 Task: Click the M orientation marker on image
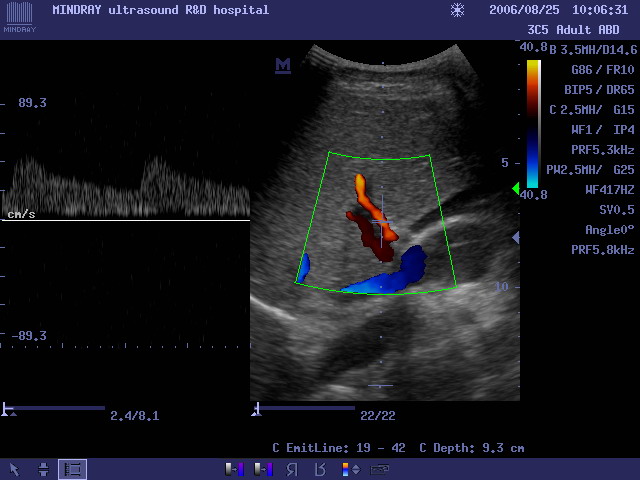(x=283, y=66)
